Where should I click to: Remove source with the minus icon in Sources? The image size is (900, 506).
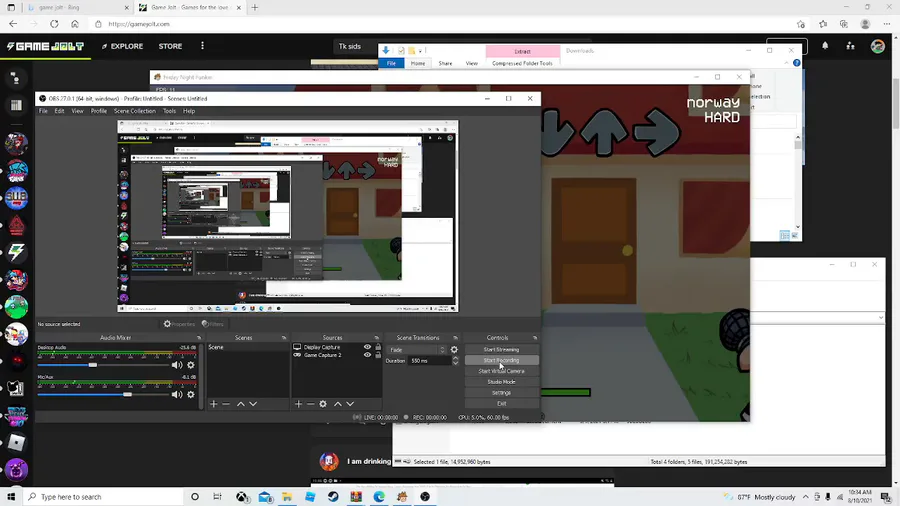[311, 404]
